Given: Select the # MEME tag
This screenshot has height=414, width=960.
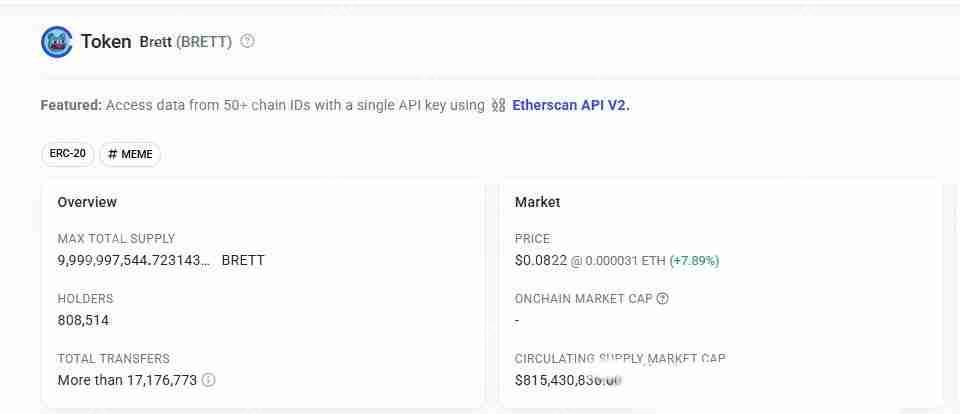Looking at the screenshot, I should coord(130,154).
